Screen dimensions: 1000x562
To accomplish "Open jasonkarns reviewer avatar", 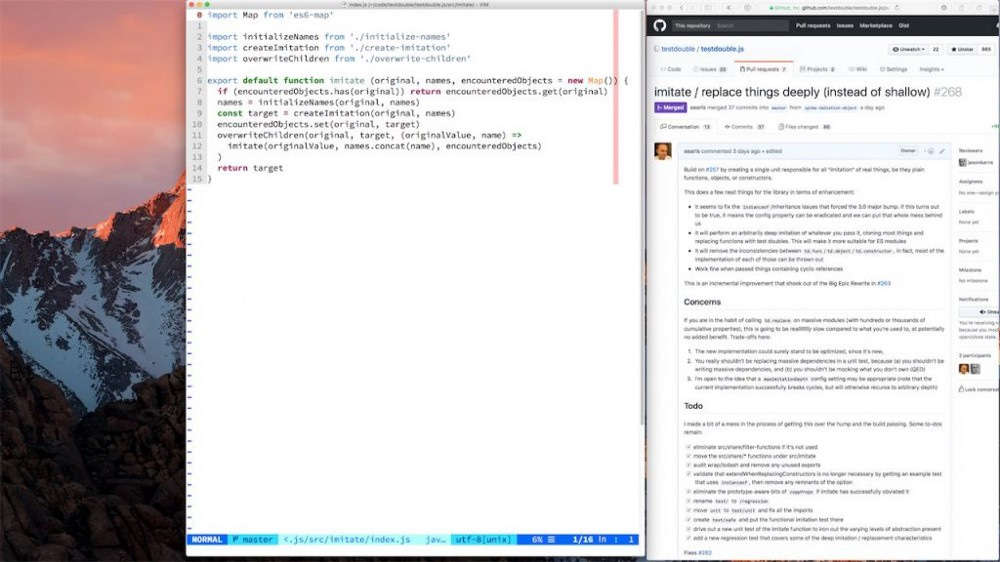I will pyautogui.click(x=963, y=163).
